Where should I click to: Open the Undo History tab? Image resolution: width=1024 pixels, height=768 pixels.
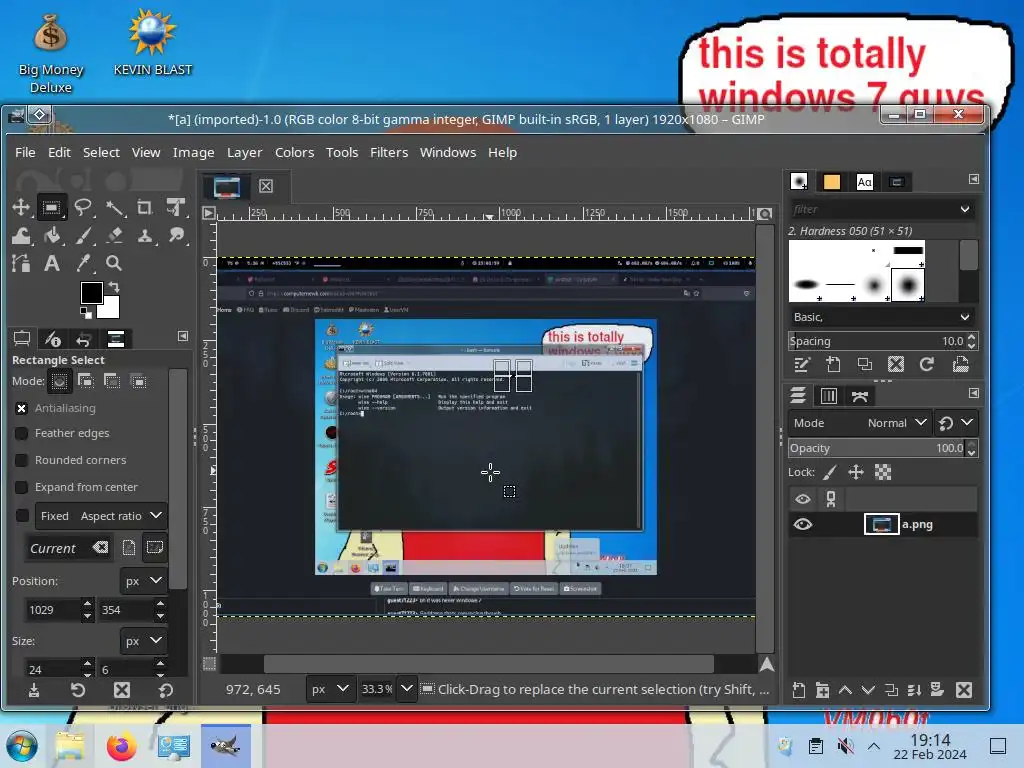84,338
